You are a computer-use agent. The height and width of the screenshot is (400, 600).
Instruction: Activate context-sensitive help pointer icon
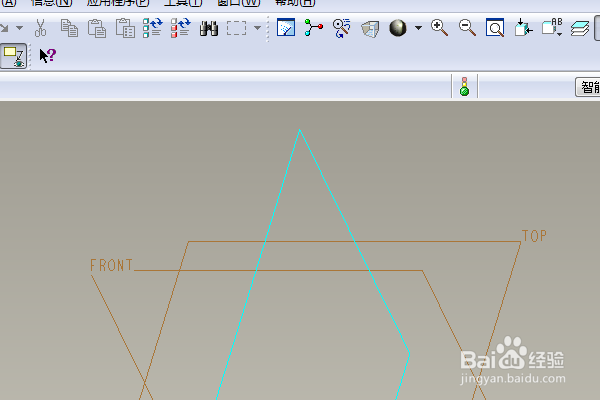pos(48,56)
